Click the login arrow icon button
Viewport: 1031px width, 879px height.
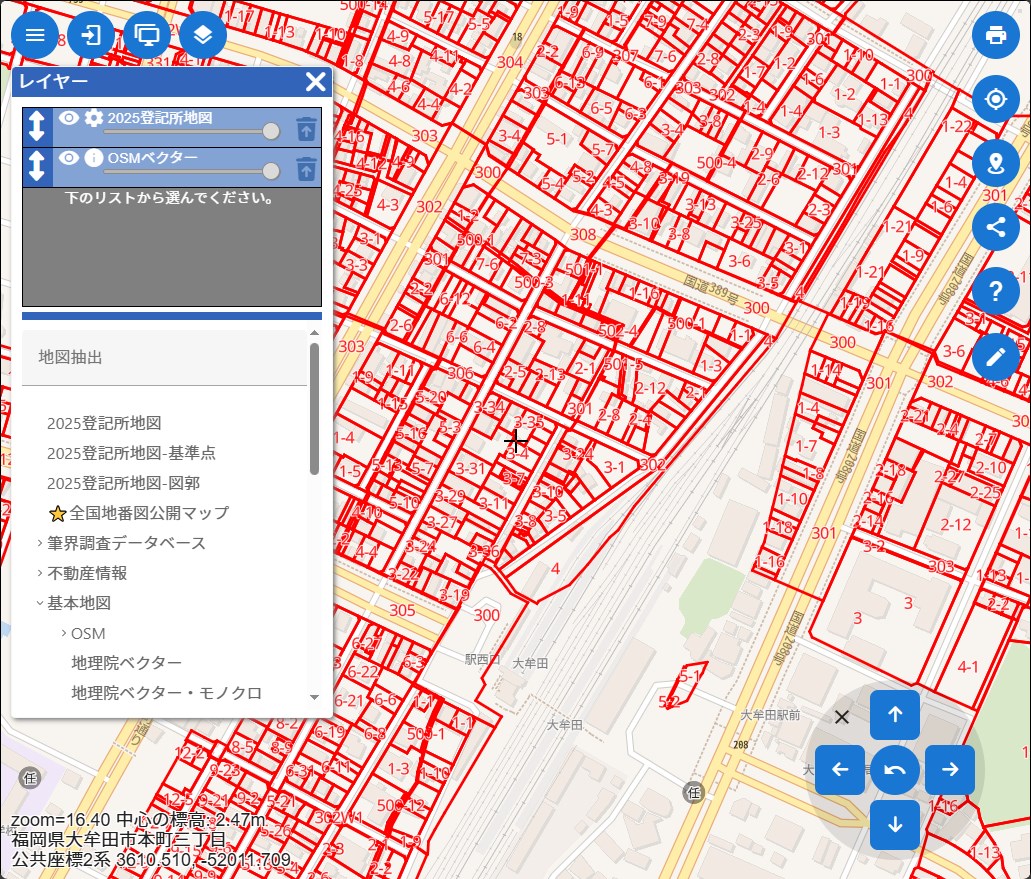pos(91,35)
